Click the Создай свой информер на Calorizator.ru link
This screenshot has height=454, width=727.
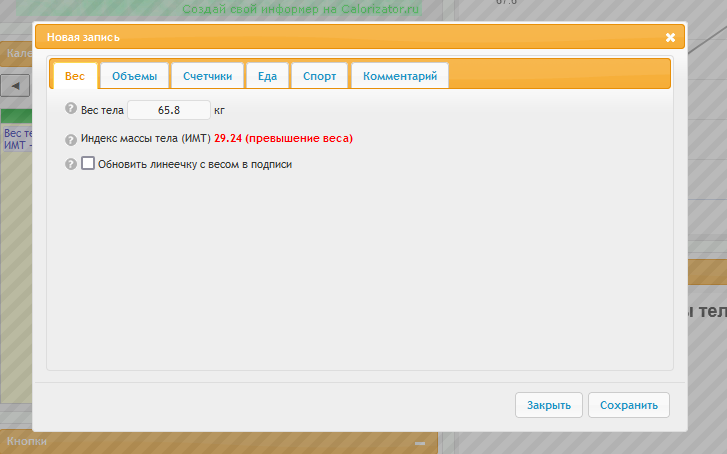coord(300,9)
